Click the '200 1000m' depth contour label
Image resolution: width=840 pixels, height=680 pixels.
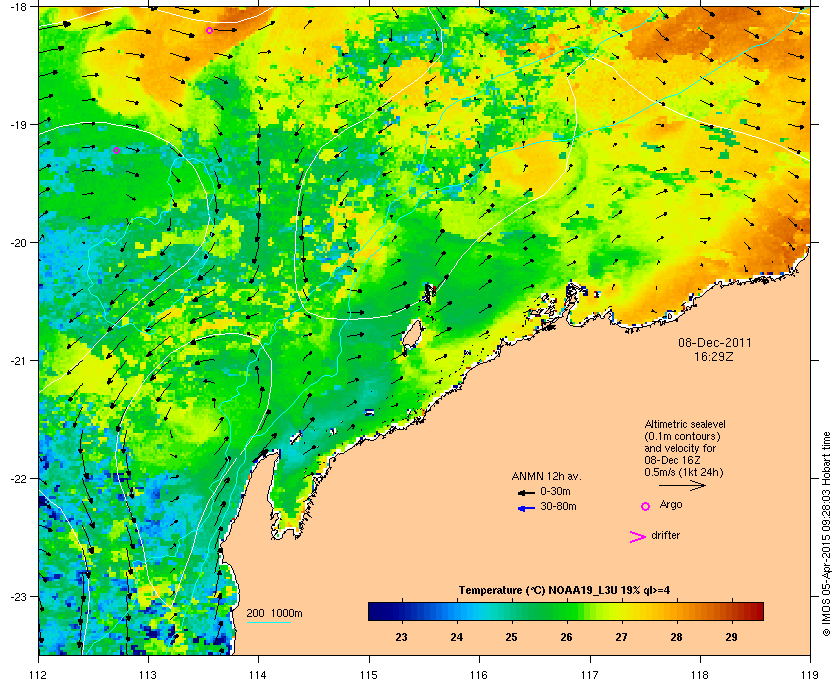point(274,613)
